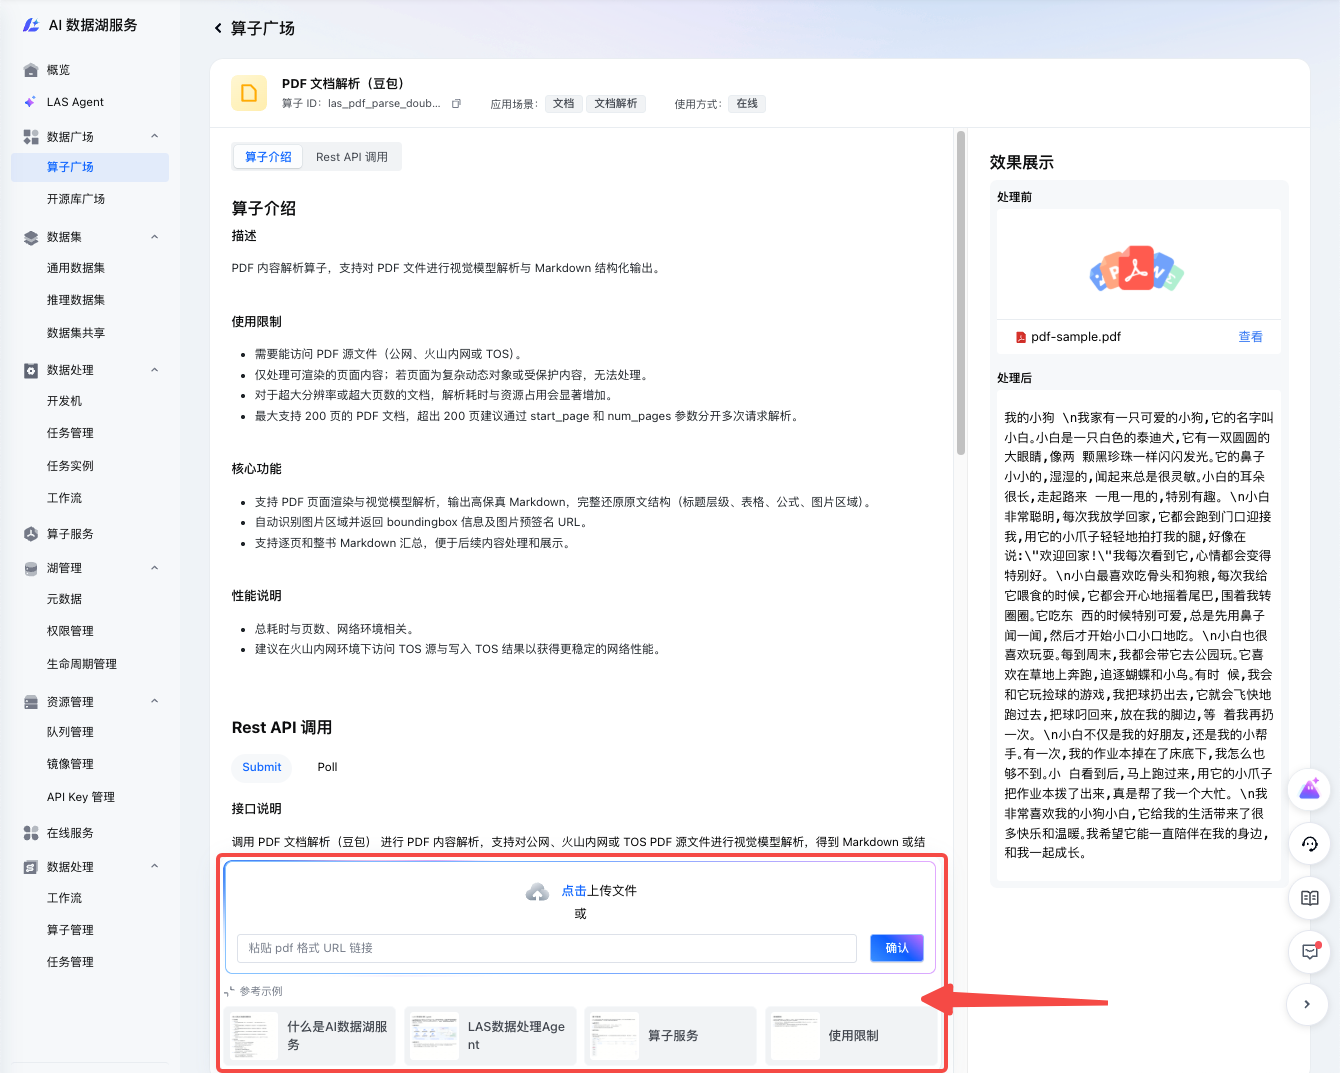
Task: Select the Poll tab
Action: tap(327, 767)
